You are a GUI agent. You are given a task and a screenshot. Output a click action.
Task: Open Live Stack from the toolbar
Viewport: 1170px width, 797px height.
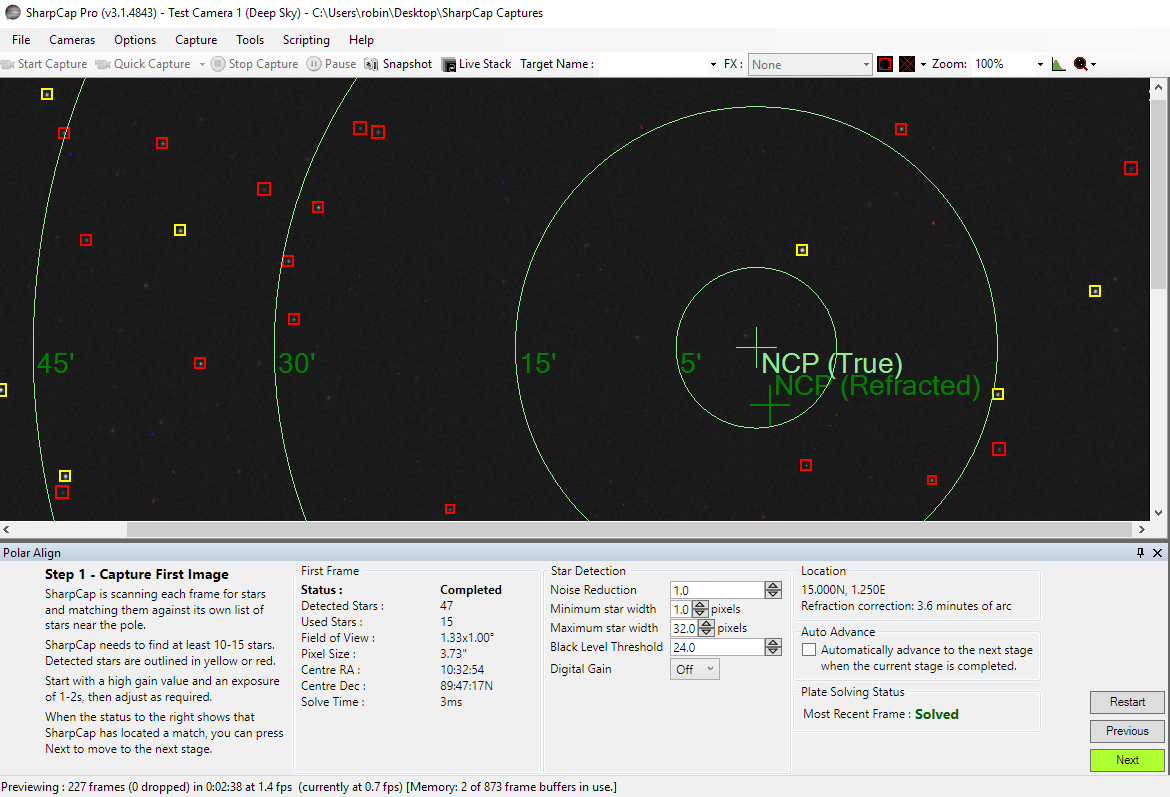pyautogui.click(x=477, y=64)
